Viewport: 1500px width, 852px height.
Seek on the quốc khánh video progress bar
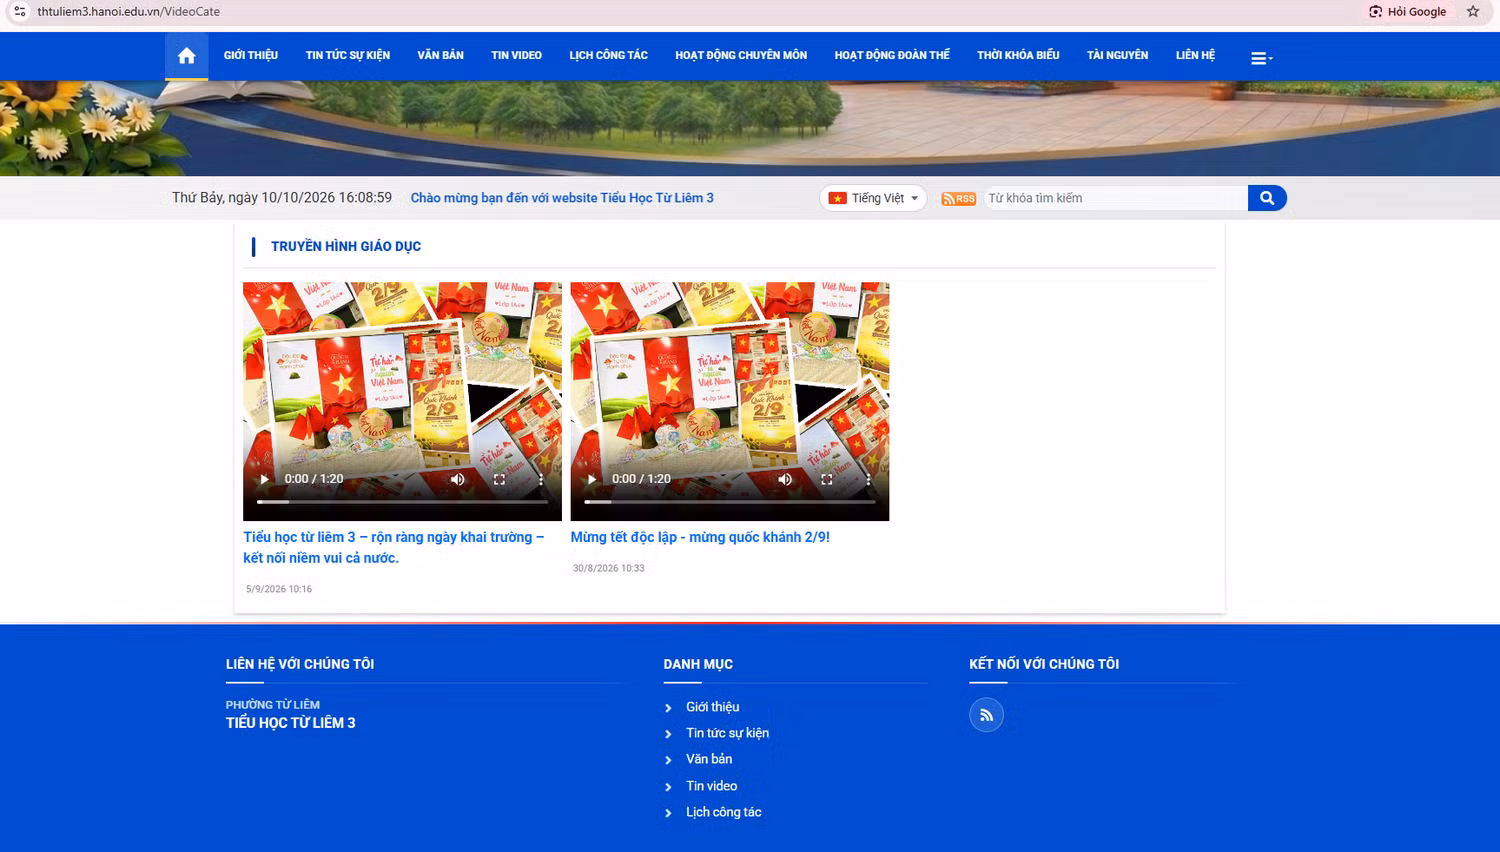[x=730, y=502]
